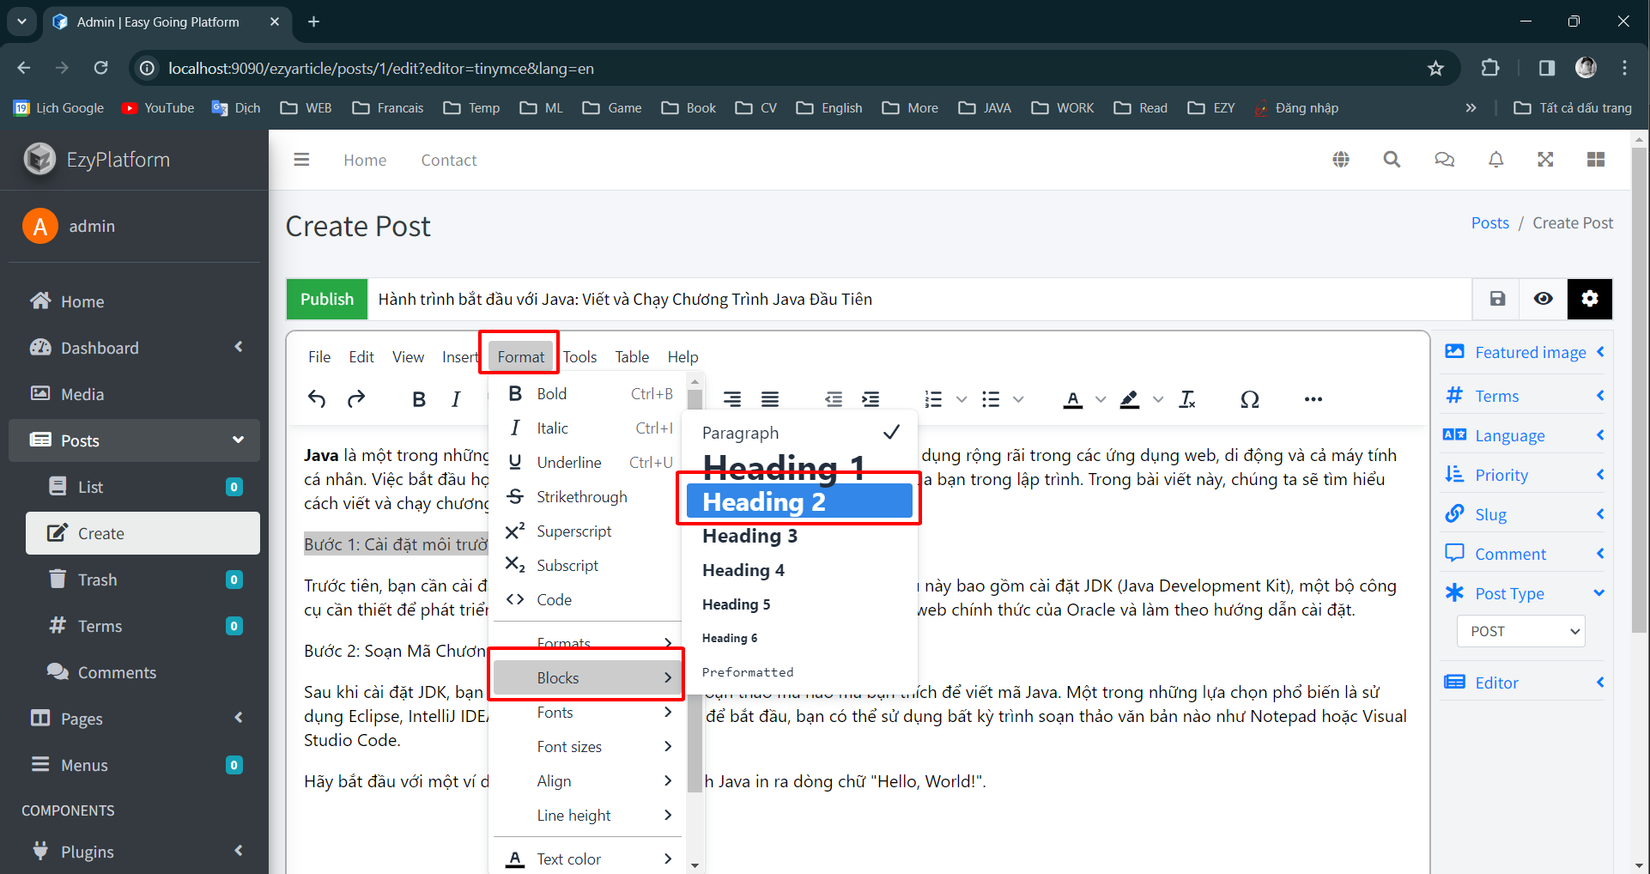Screen dimensions: 1650x874
Task: Toggle fullscreen with the expand arrows icon
Action: (1546, 160)
